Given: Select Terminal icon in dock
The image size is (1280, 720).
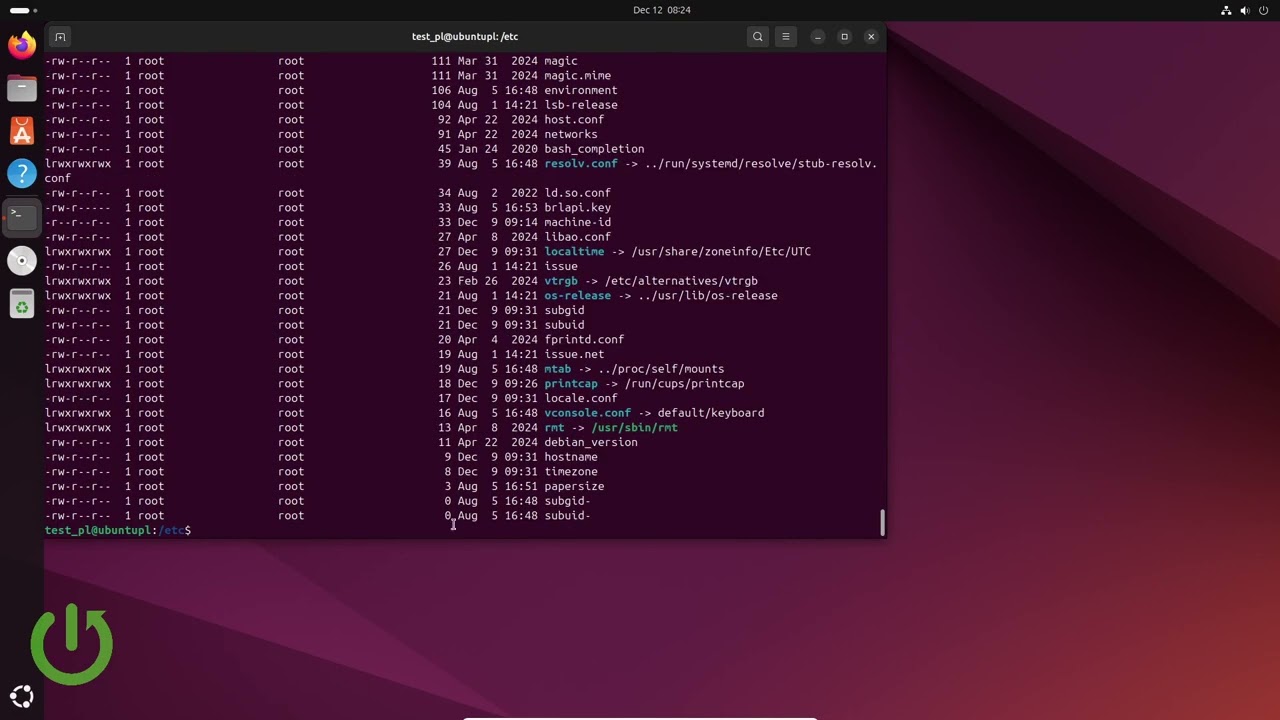Looking at the screenshot, I should pos(22,217).
